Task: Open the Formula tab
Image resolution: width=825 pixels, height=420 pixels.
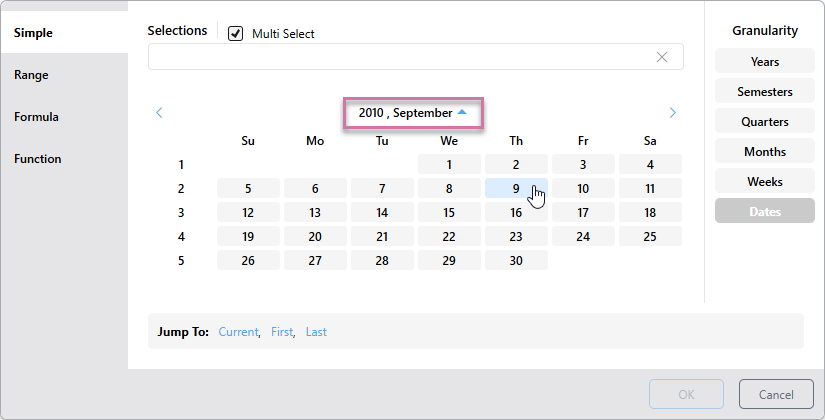Action: [x=36, y=117]
